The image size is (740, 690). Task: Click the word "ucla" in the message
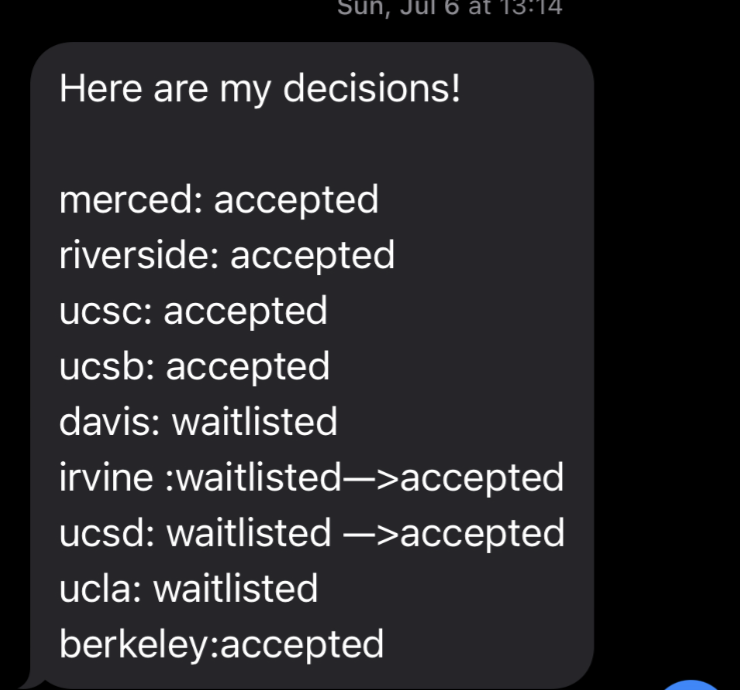[x=97, y=588]
